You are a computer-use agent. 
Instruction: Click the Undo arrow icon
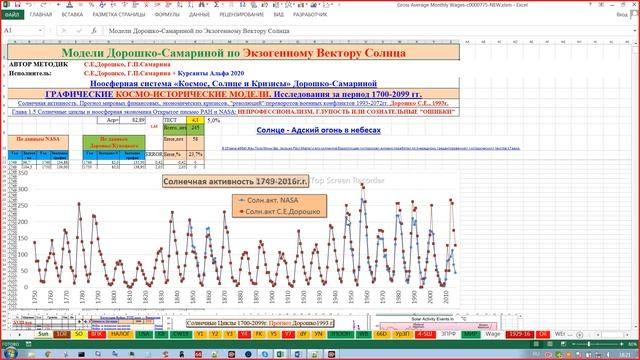coord(29,4)
